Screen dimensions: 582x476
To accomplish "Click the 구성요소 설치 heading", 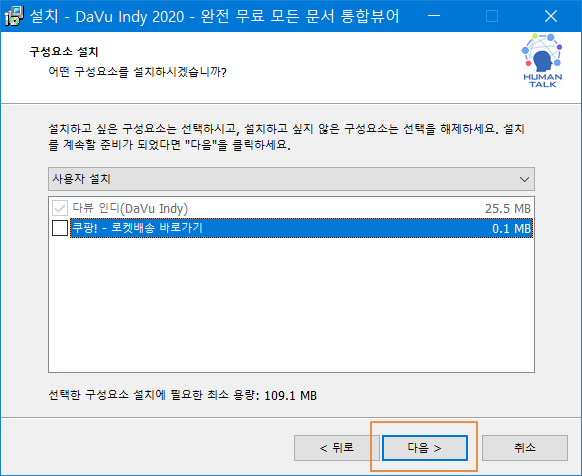I will (64, 52).
